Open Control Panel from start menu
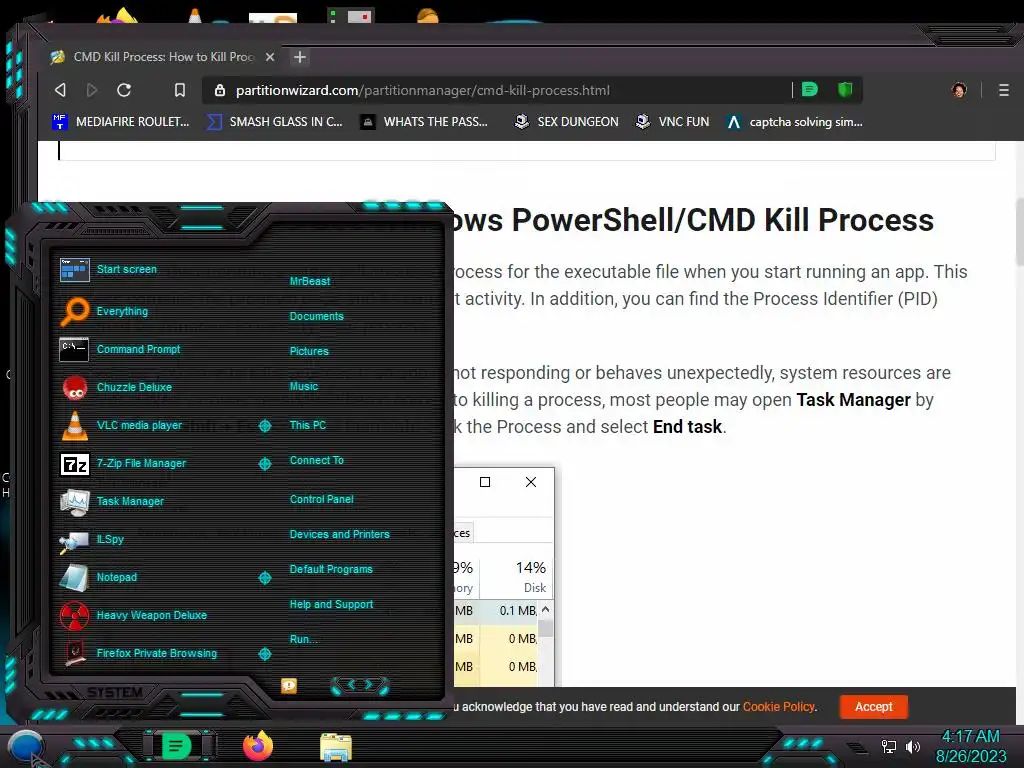Screen dimensions: 1024x768 point(321,500)
